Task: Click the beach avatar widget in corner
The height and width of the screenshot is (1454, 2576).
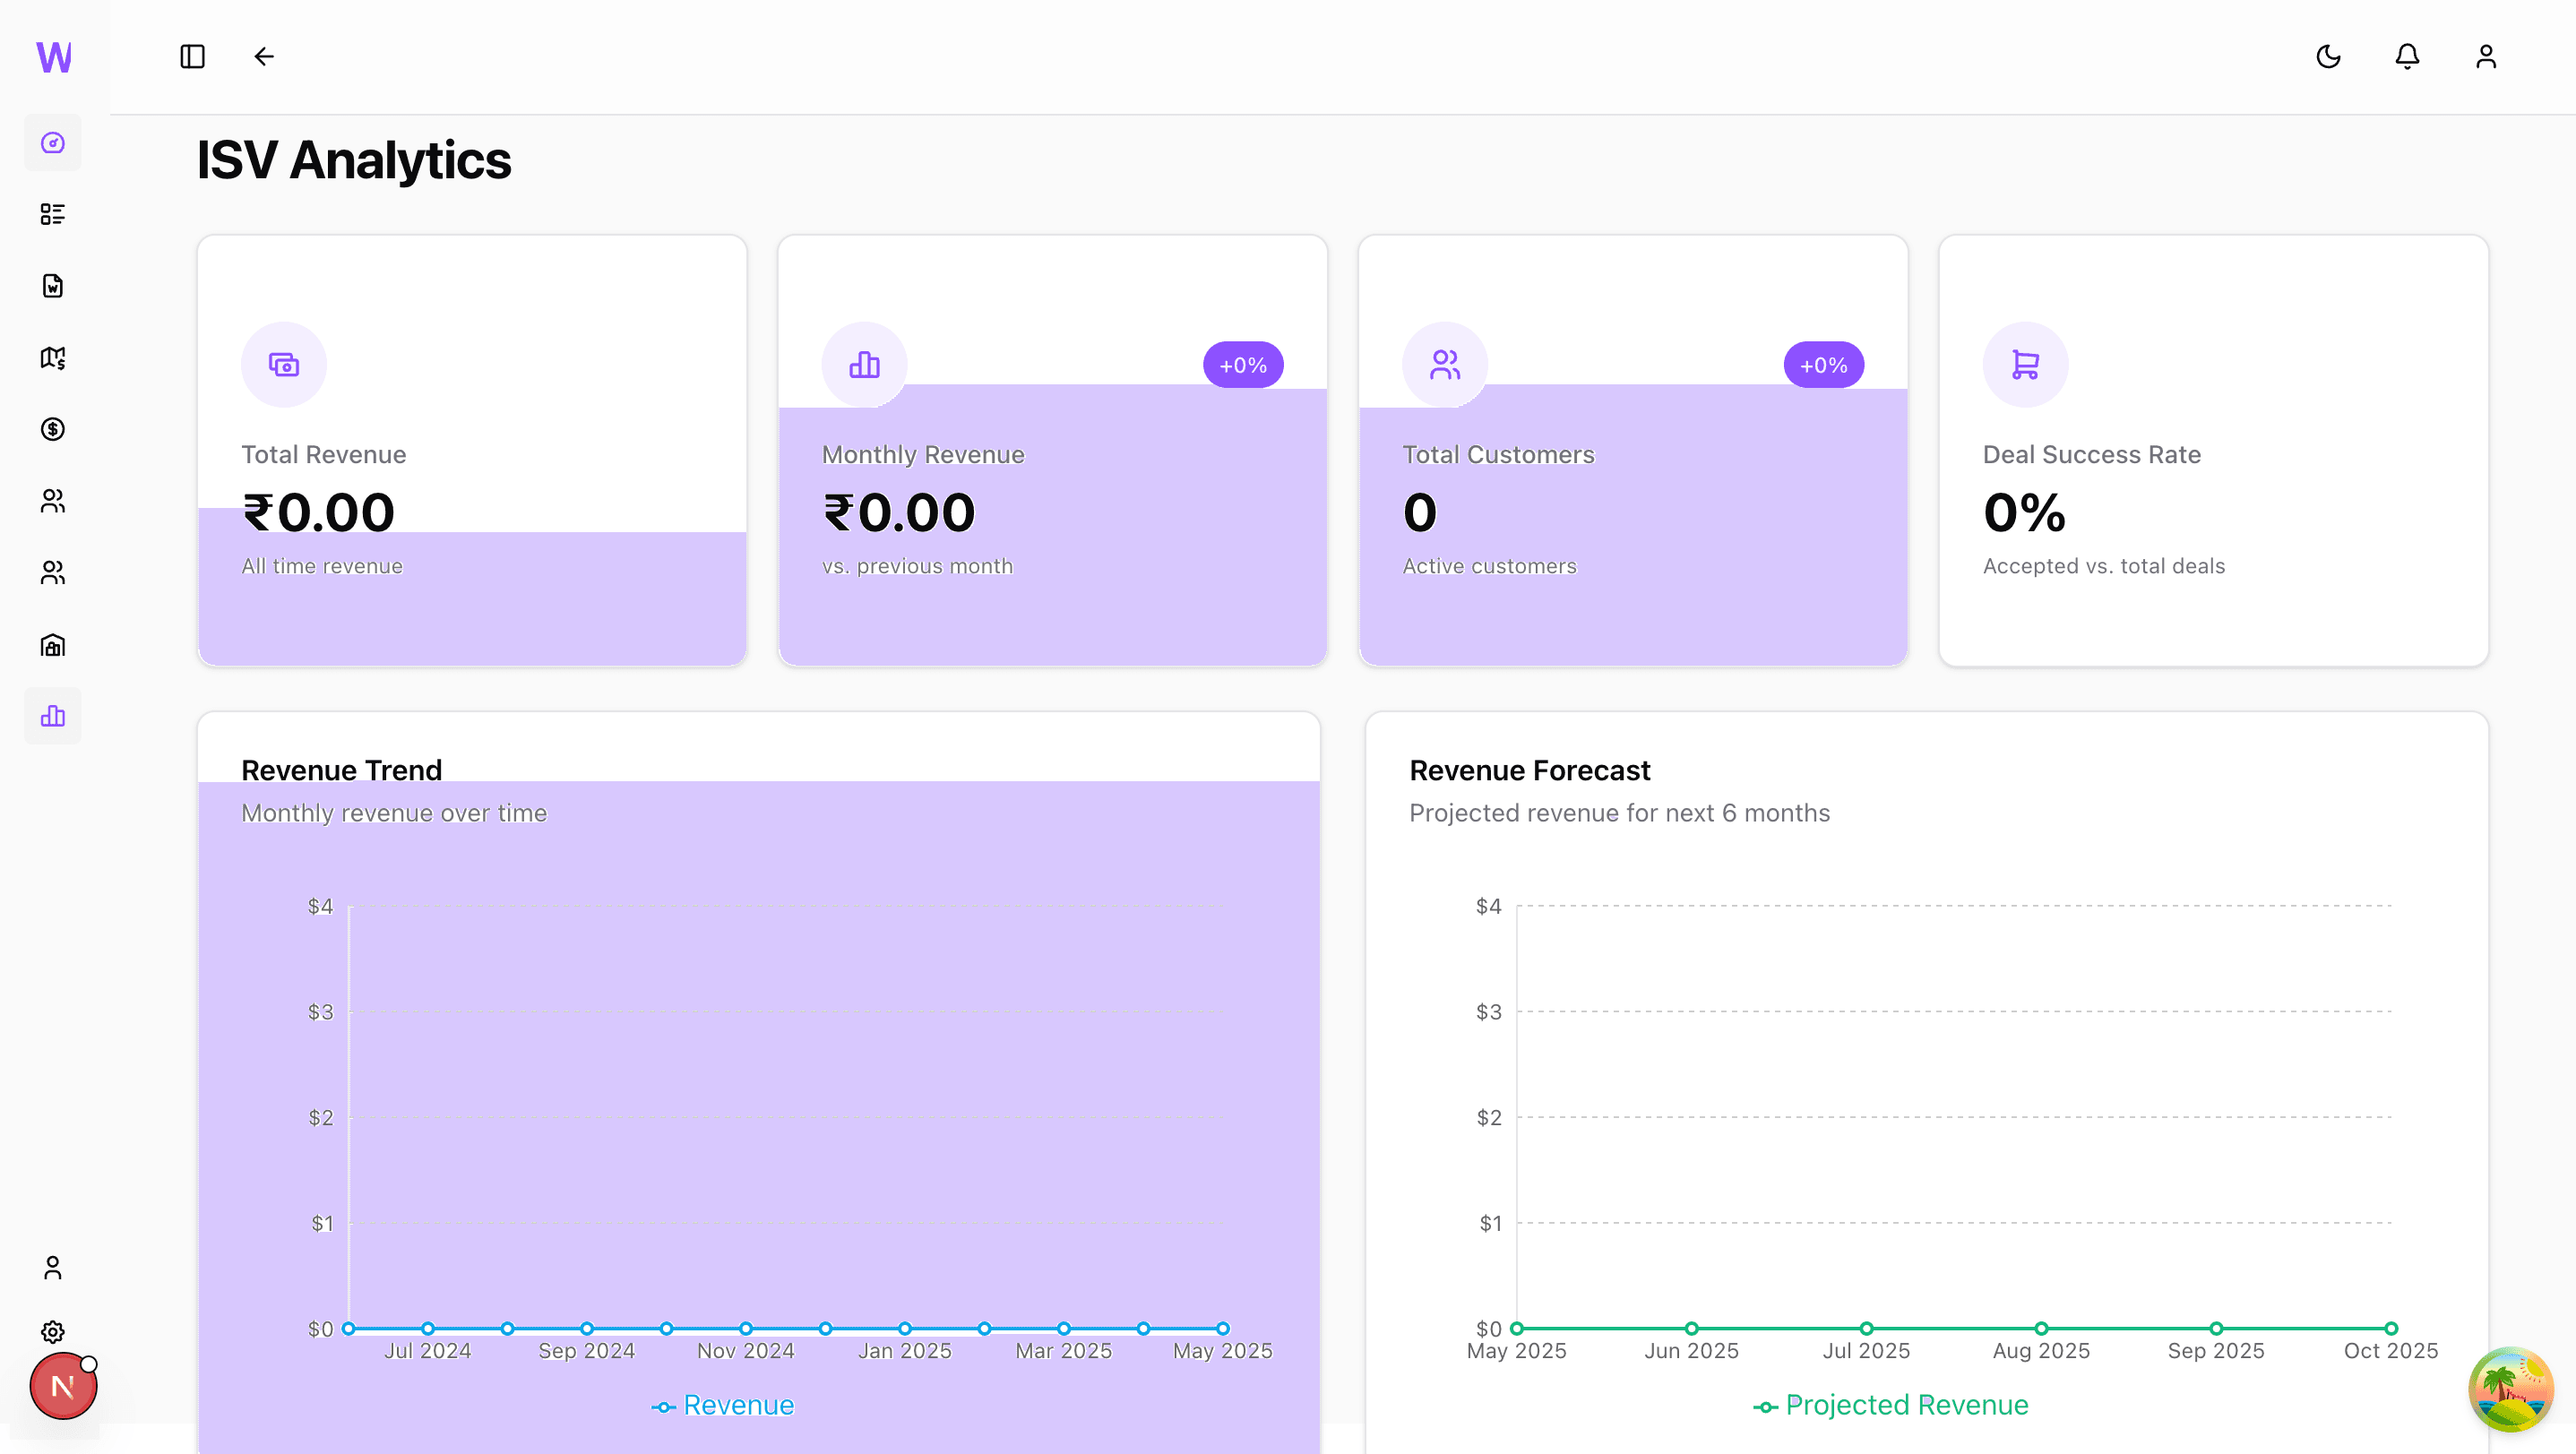Action: (x=2511, y=1389)
